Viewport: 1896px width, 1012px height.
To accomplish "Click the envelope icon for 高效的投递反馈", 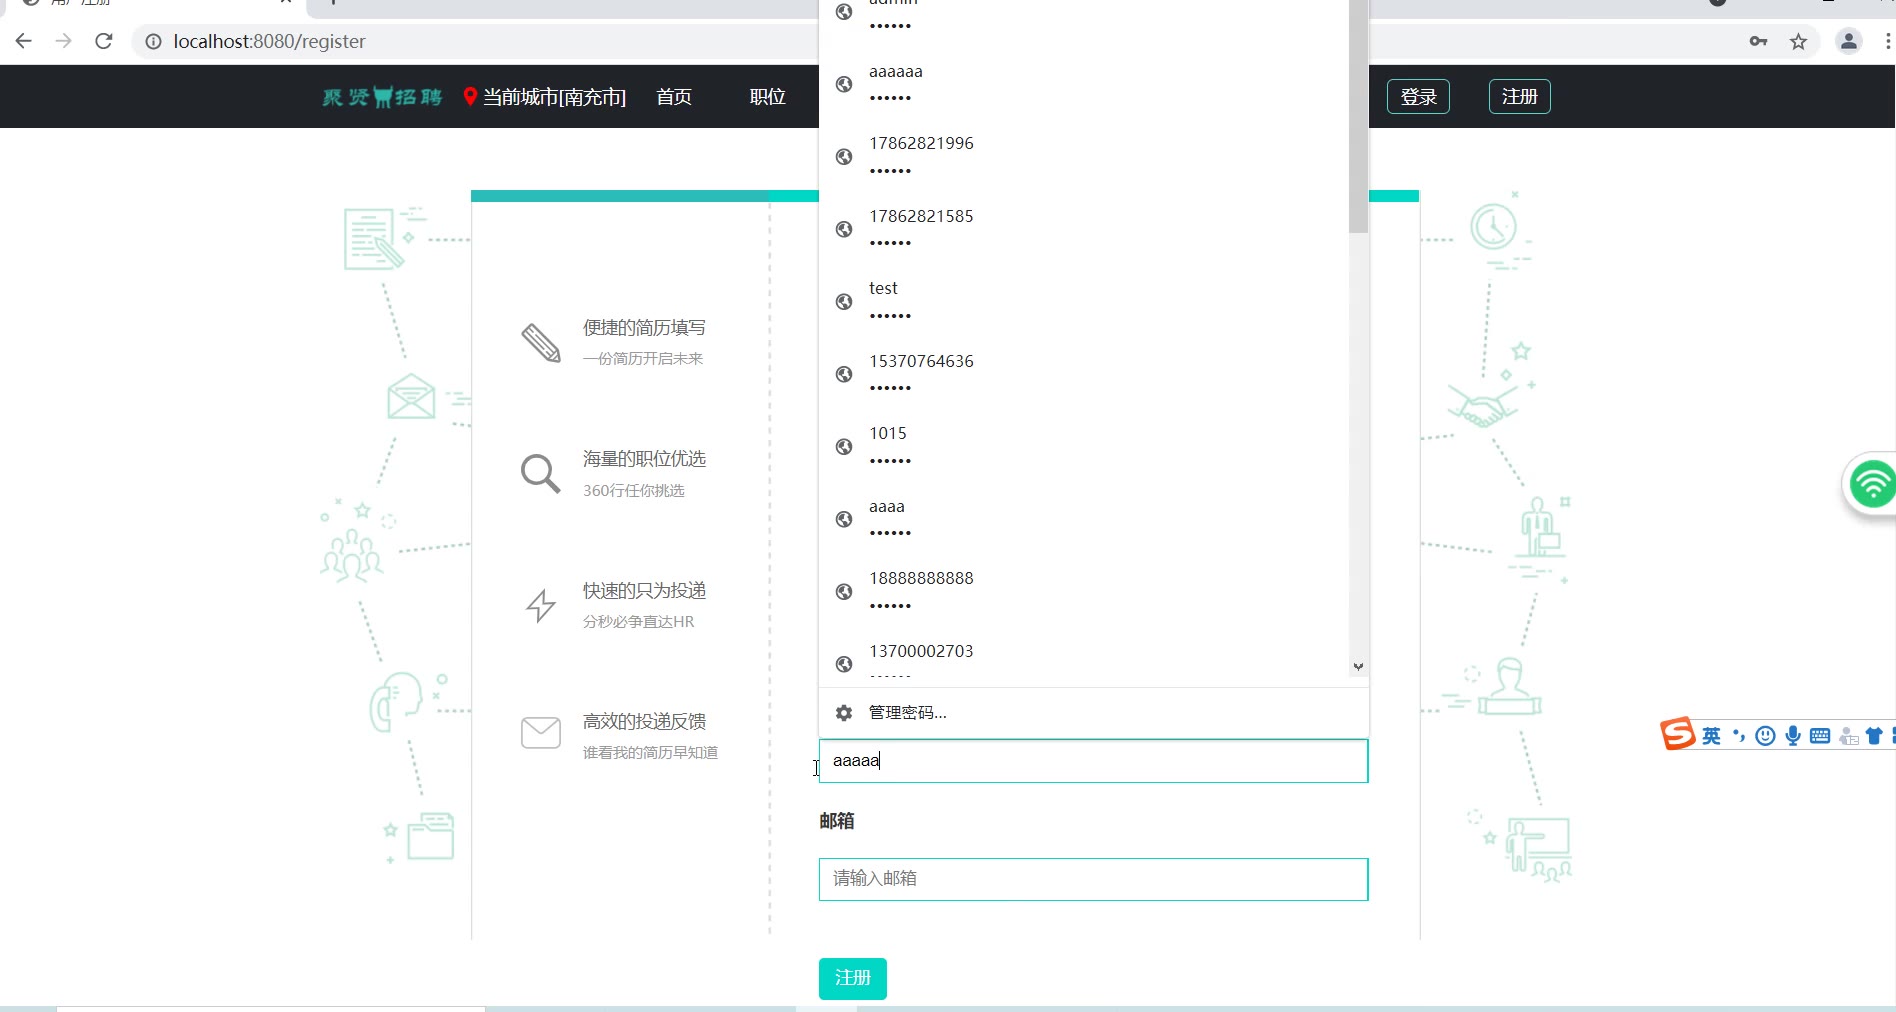I will click(x=541, y=733).
